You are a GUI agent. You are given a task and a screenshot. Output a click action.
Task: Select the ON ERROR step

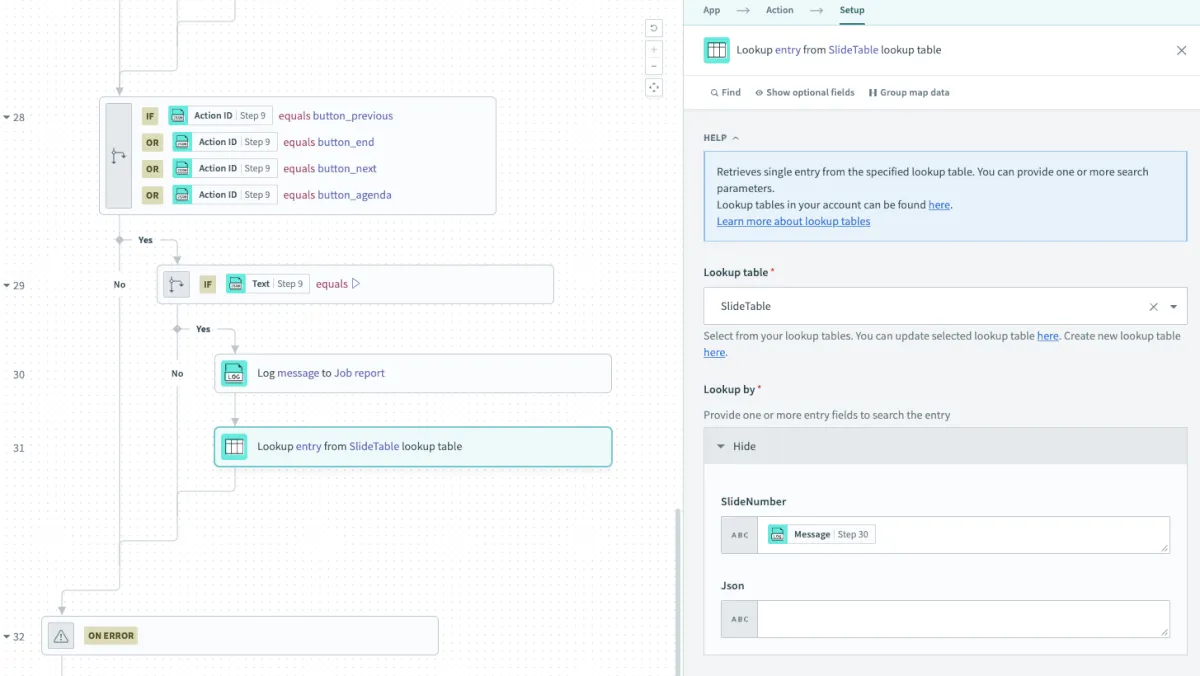tap(240, 635)
